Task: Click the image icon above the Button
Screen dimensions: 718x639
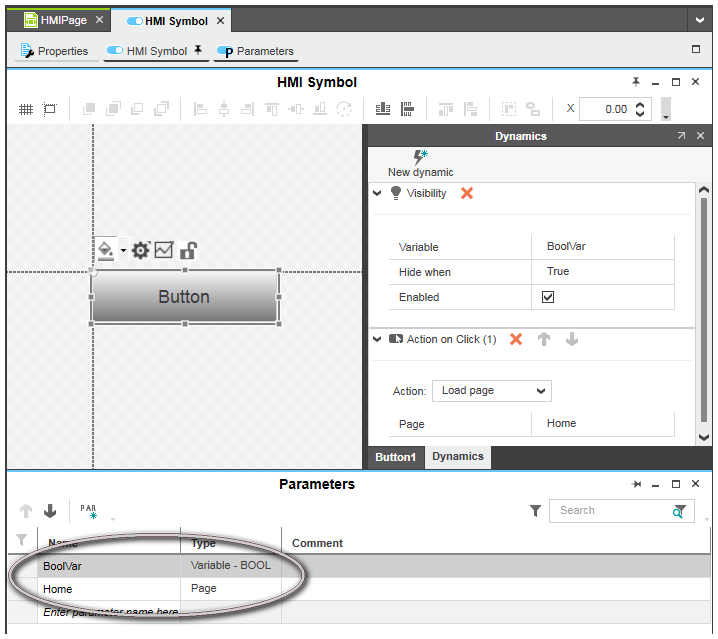Action: coord(164,250)
